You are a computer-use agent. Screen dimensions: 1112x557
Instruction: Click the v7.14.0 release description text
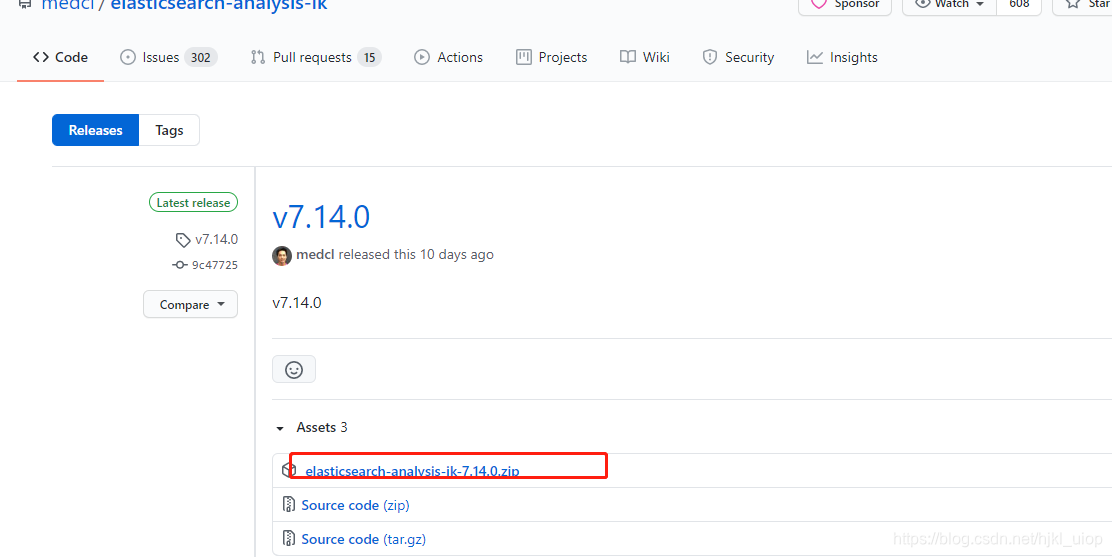pos(297,303)
